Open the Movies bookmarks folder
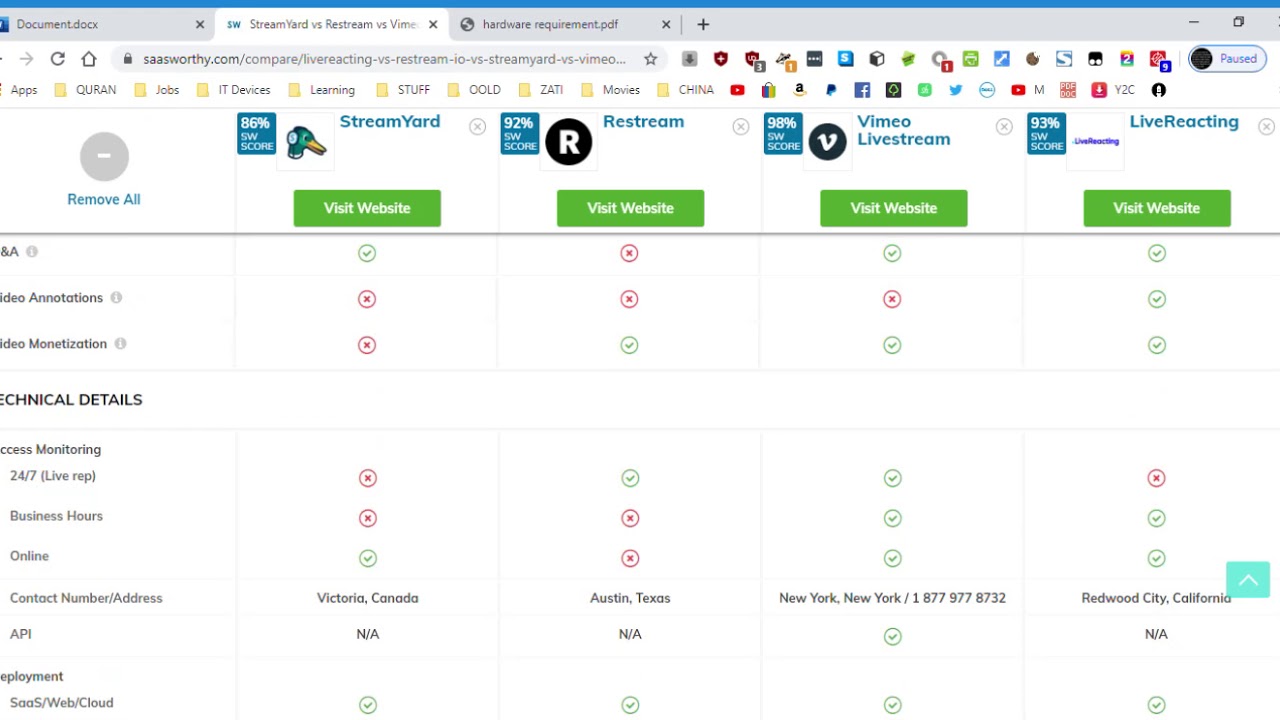Image resolution: width=1280 pixels, height=720 pixels. click(x=610, y=90)
